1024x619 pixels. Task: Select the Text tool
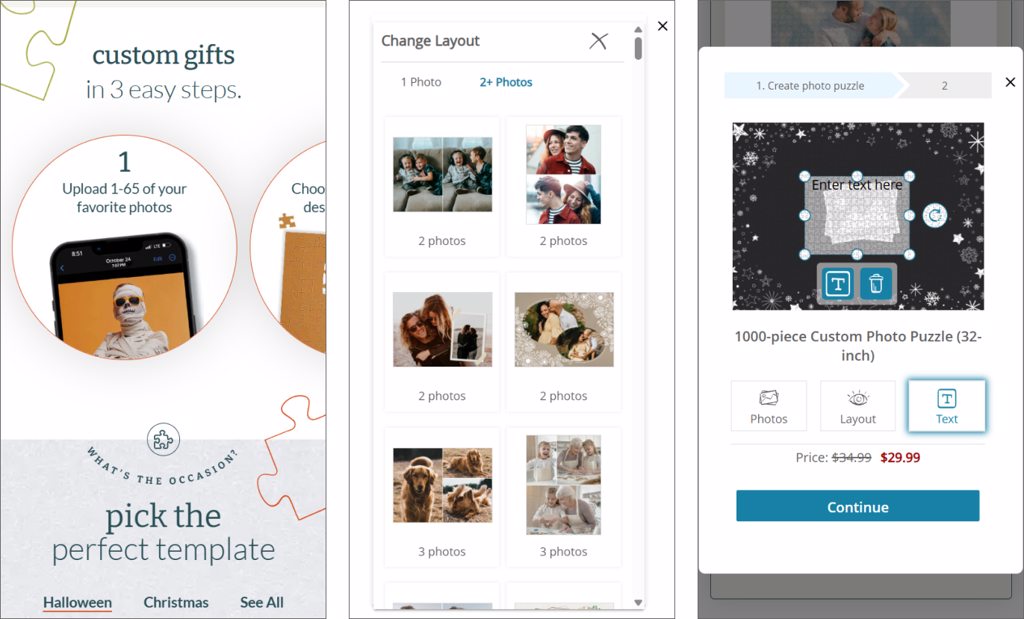coord(946,405)
